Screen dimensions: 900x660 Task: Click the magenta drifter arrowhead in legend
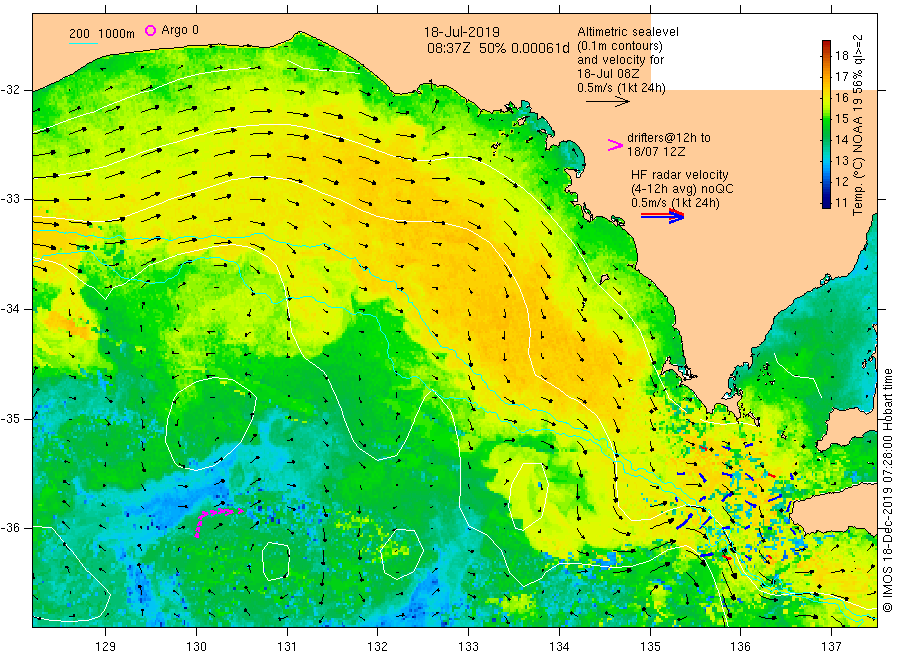click(x=615, y=145)
